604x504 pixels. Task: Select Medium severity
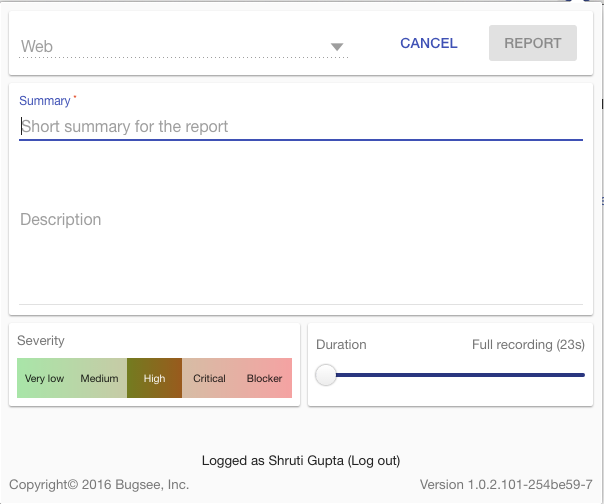[x=99, y=378]
